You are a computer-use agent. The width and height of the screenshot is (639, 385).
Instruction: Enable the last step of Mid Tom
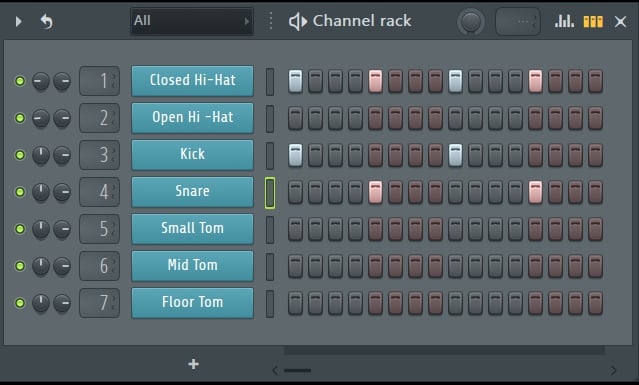coord(595,266)
